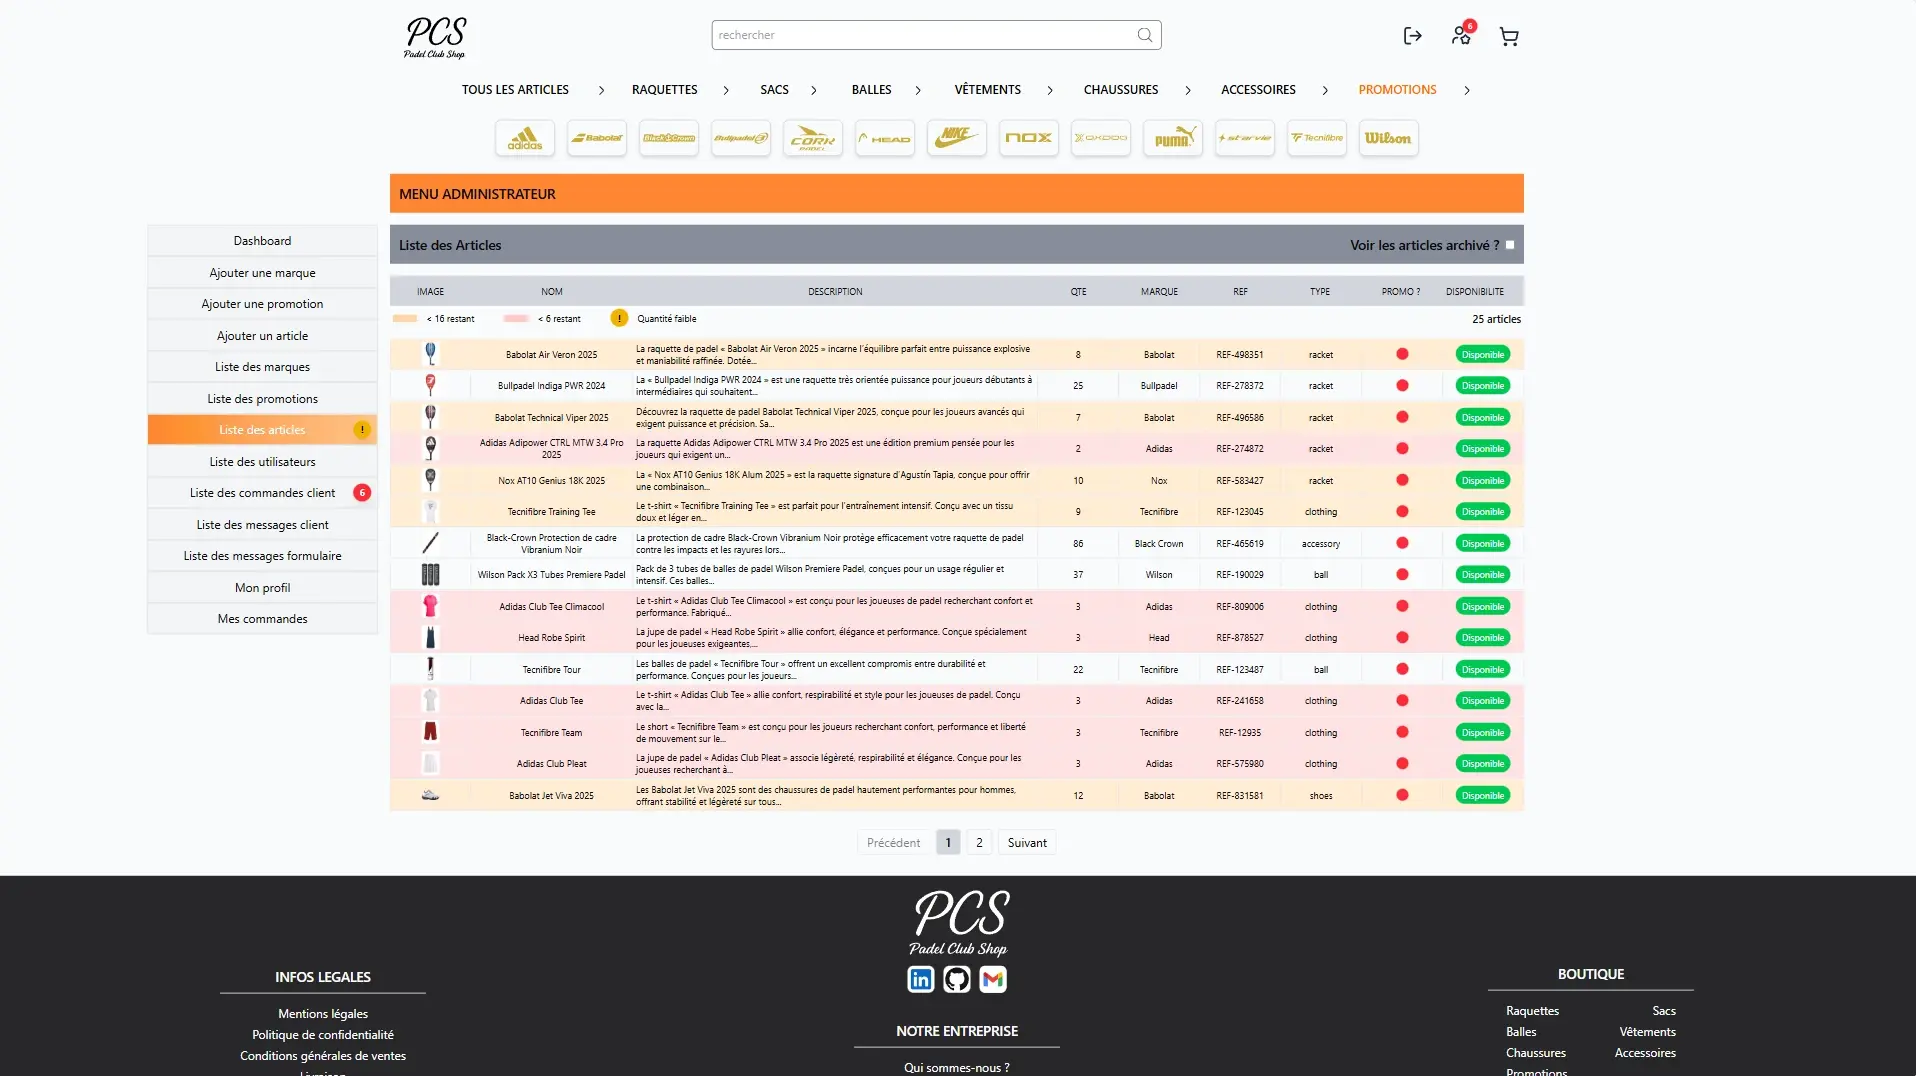This screenshot has width=1916, height=1076.
Task: Click the yellow low-quantity warning icon in legend
Action: [x=619, y=318]
